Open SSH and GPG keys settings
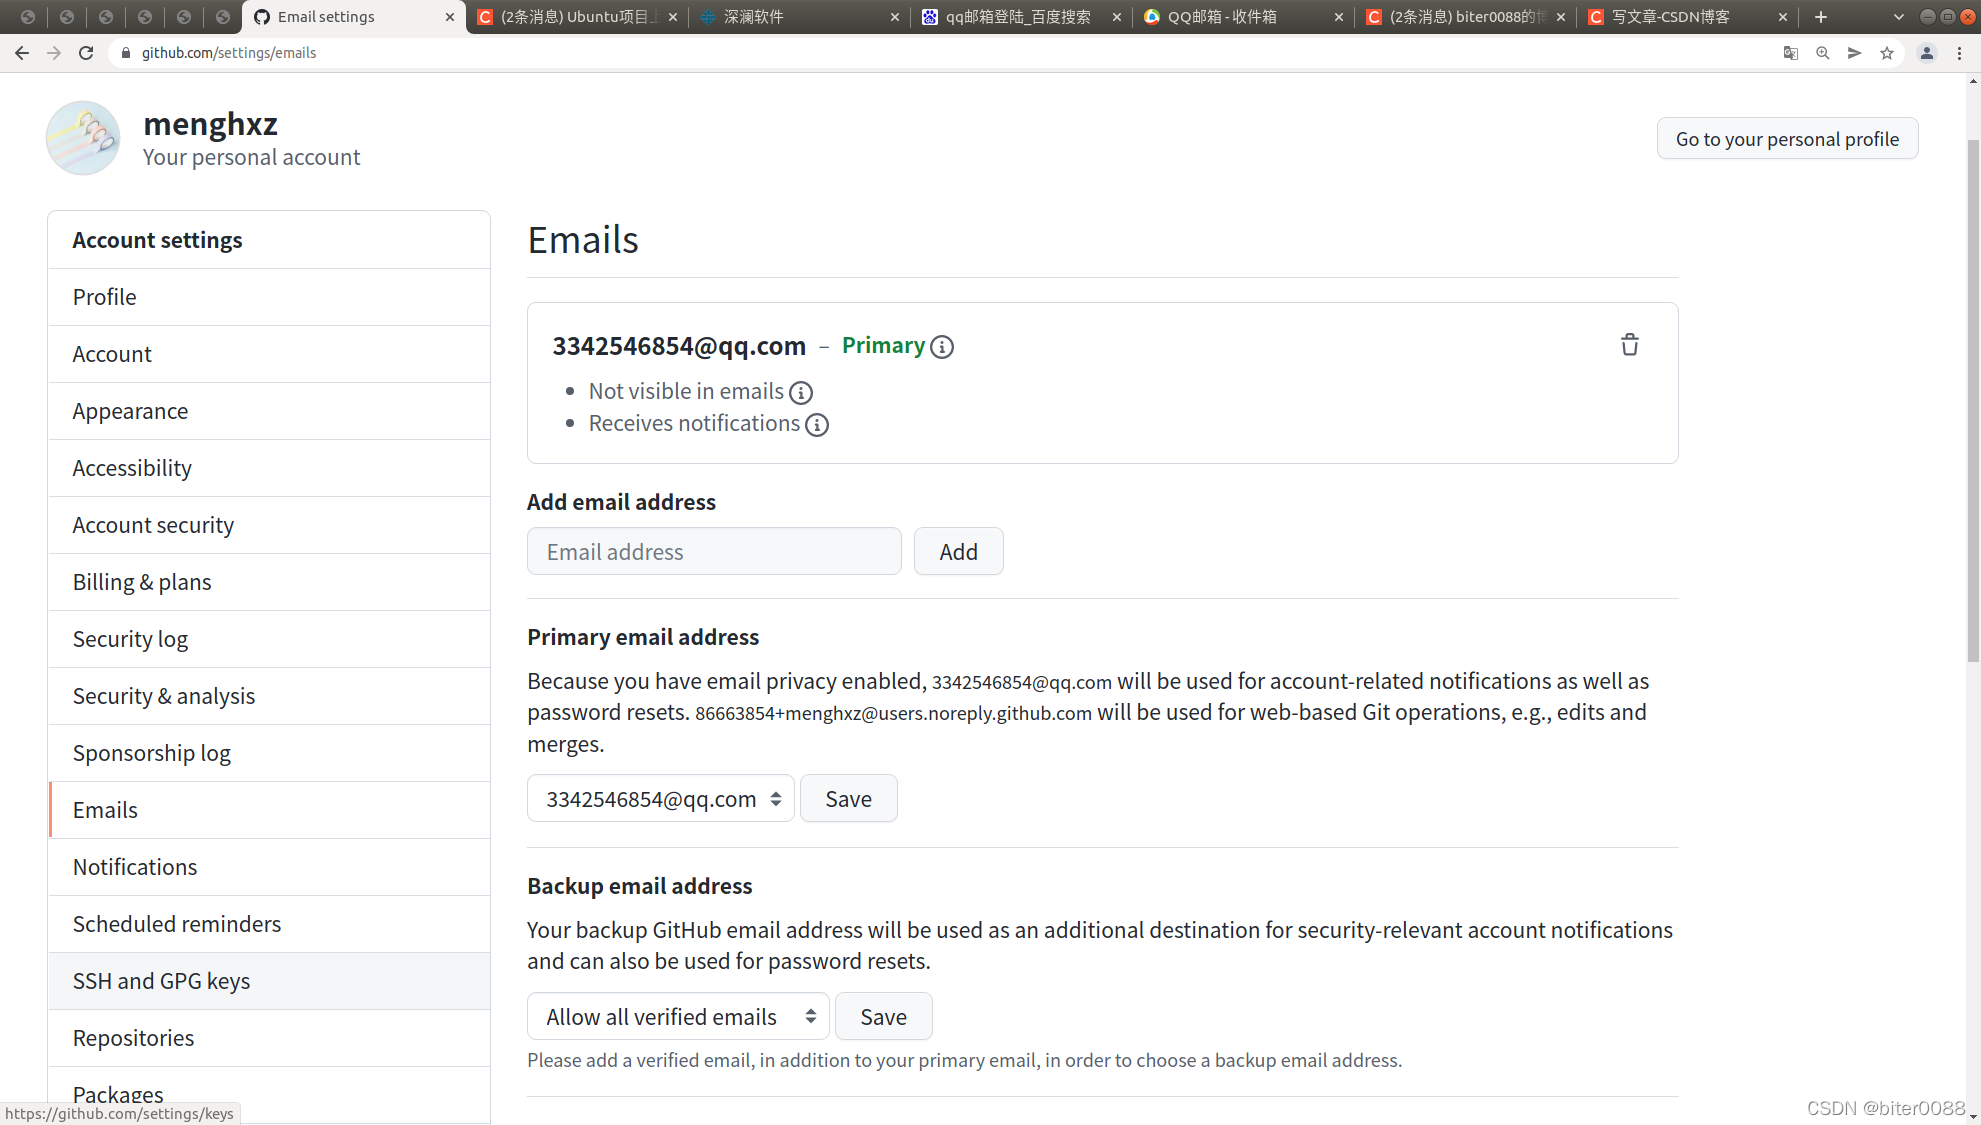Image resolution: width=1981 pixels, height=1125 pixels. pyautogui.click(x=161, y=981)
